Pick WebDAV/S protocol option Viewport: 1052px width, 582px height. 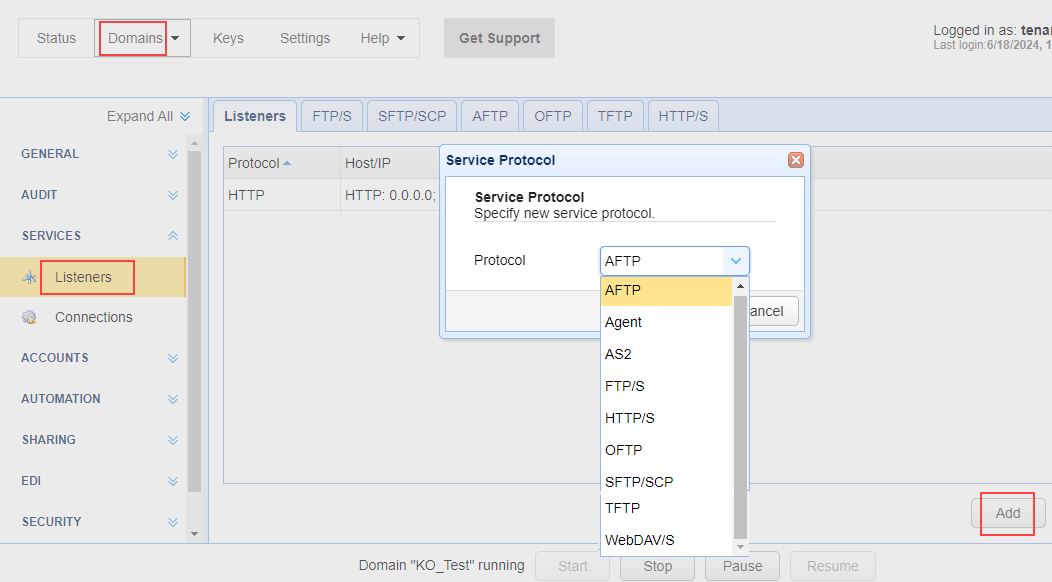[x=639, y=540]
